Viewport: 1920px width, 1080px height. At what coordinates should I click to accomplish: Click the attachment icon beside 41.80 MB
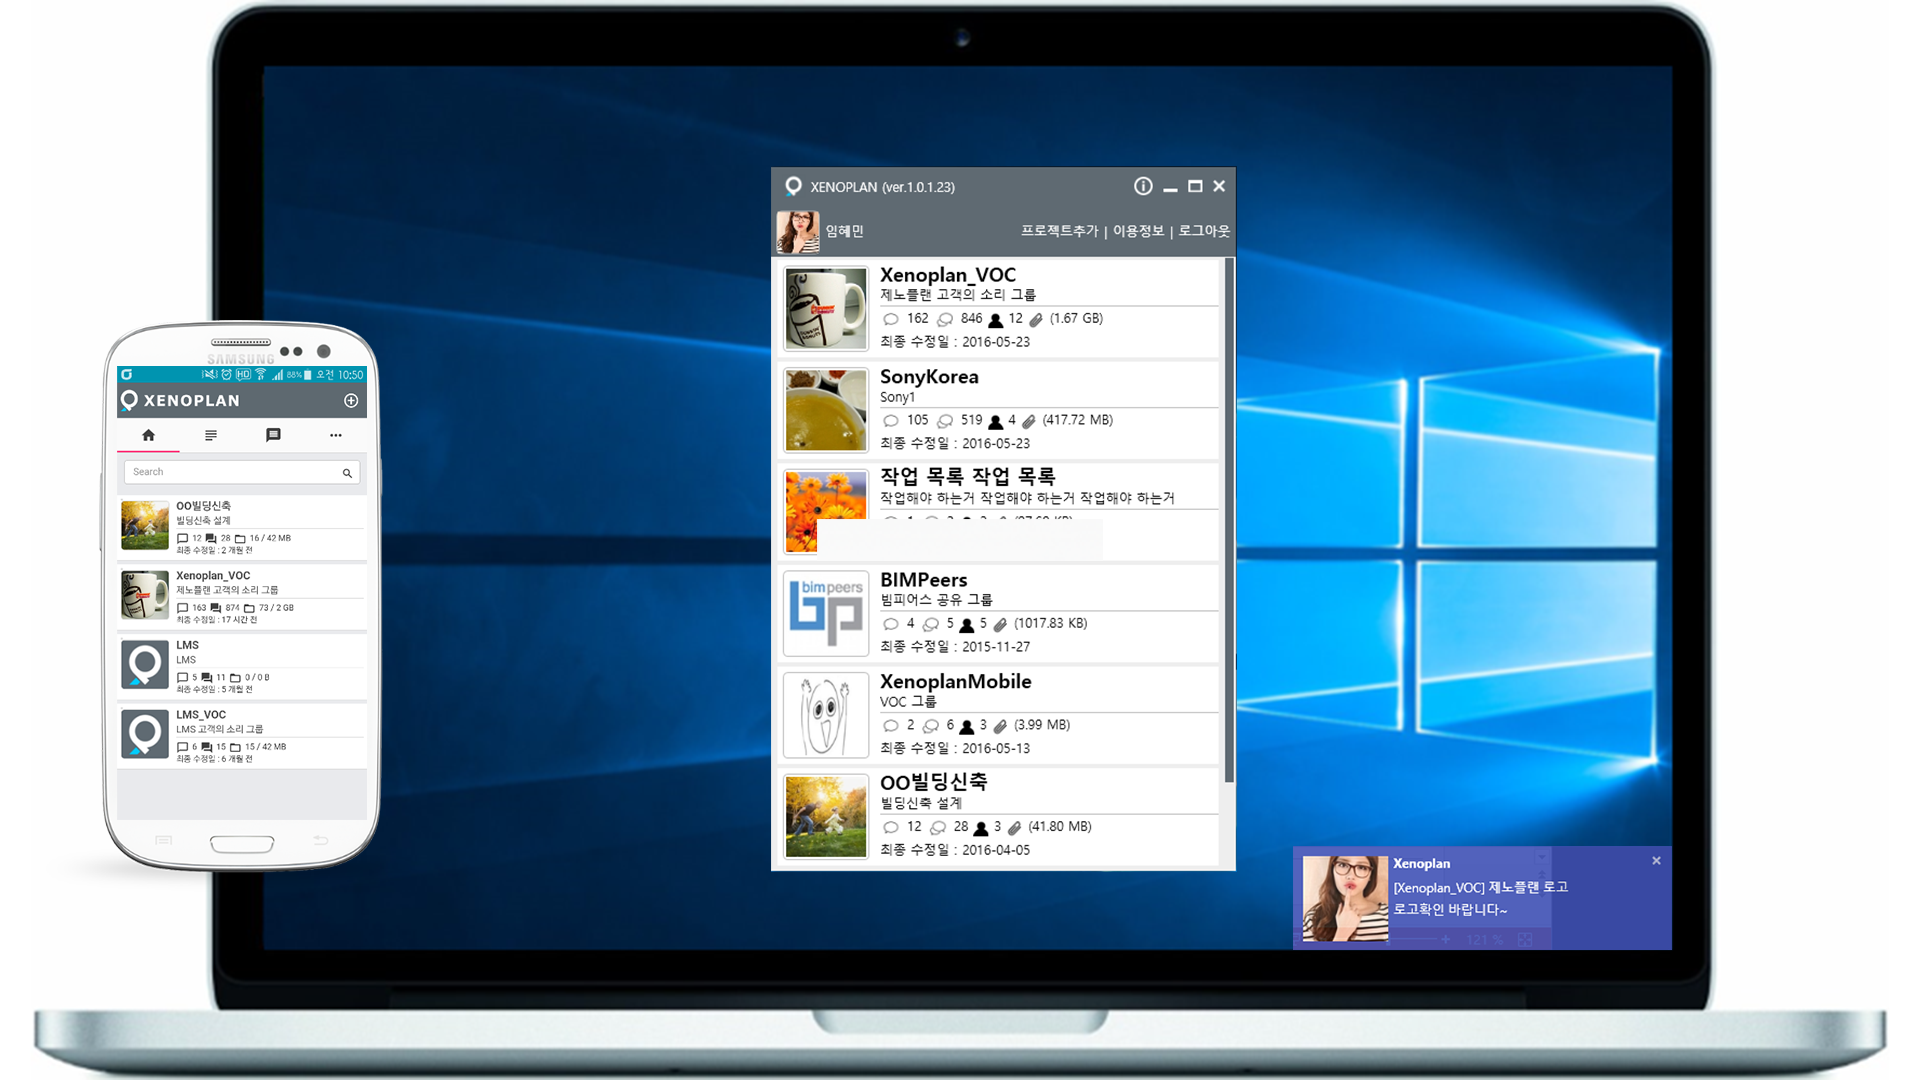tap(1014, 829)
